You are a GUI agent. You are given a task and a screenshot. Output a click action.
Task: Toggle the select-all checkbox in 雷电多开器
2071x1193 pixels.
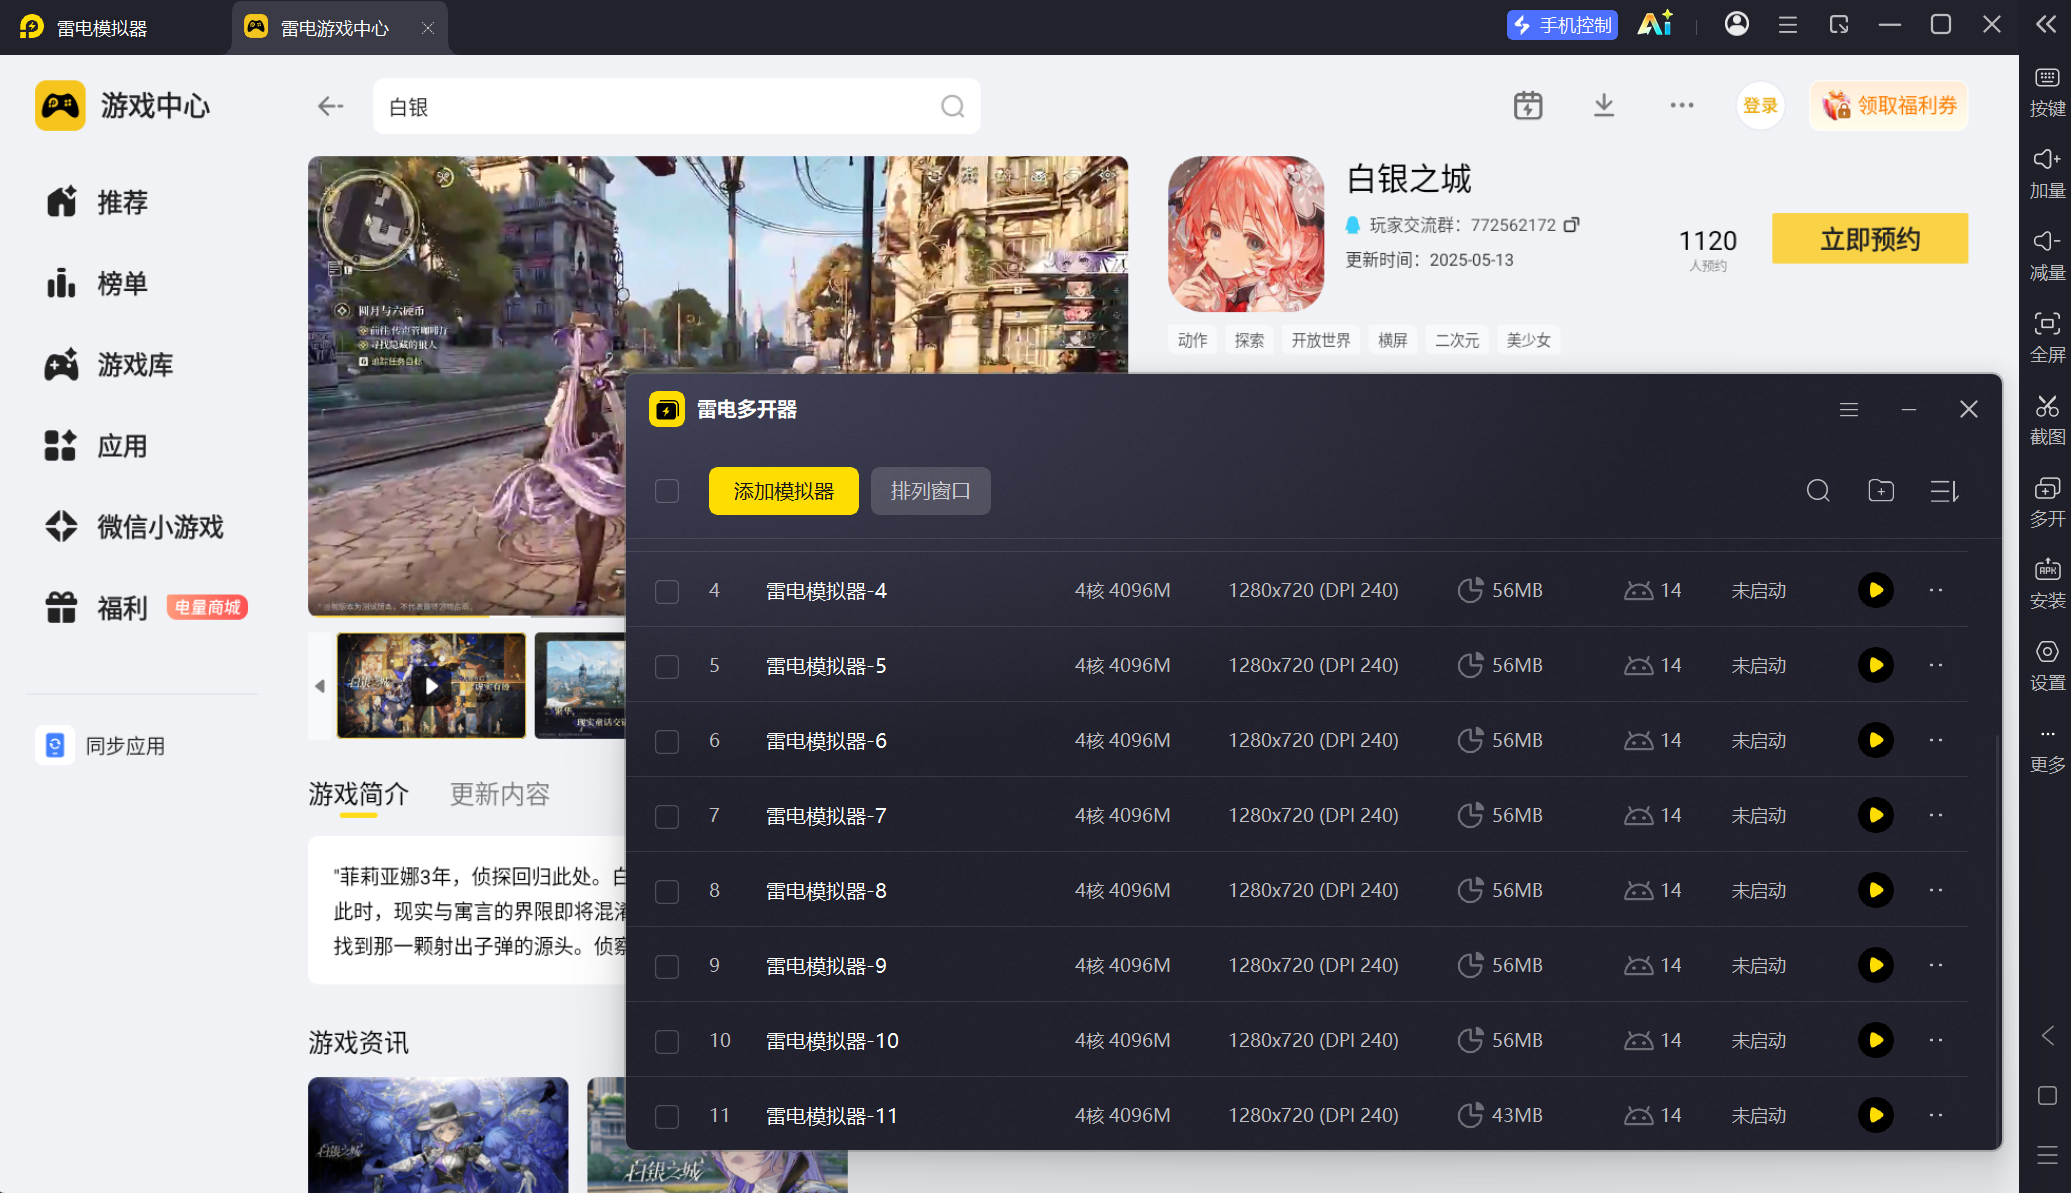[x=667, y=491]
